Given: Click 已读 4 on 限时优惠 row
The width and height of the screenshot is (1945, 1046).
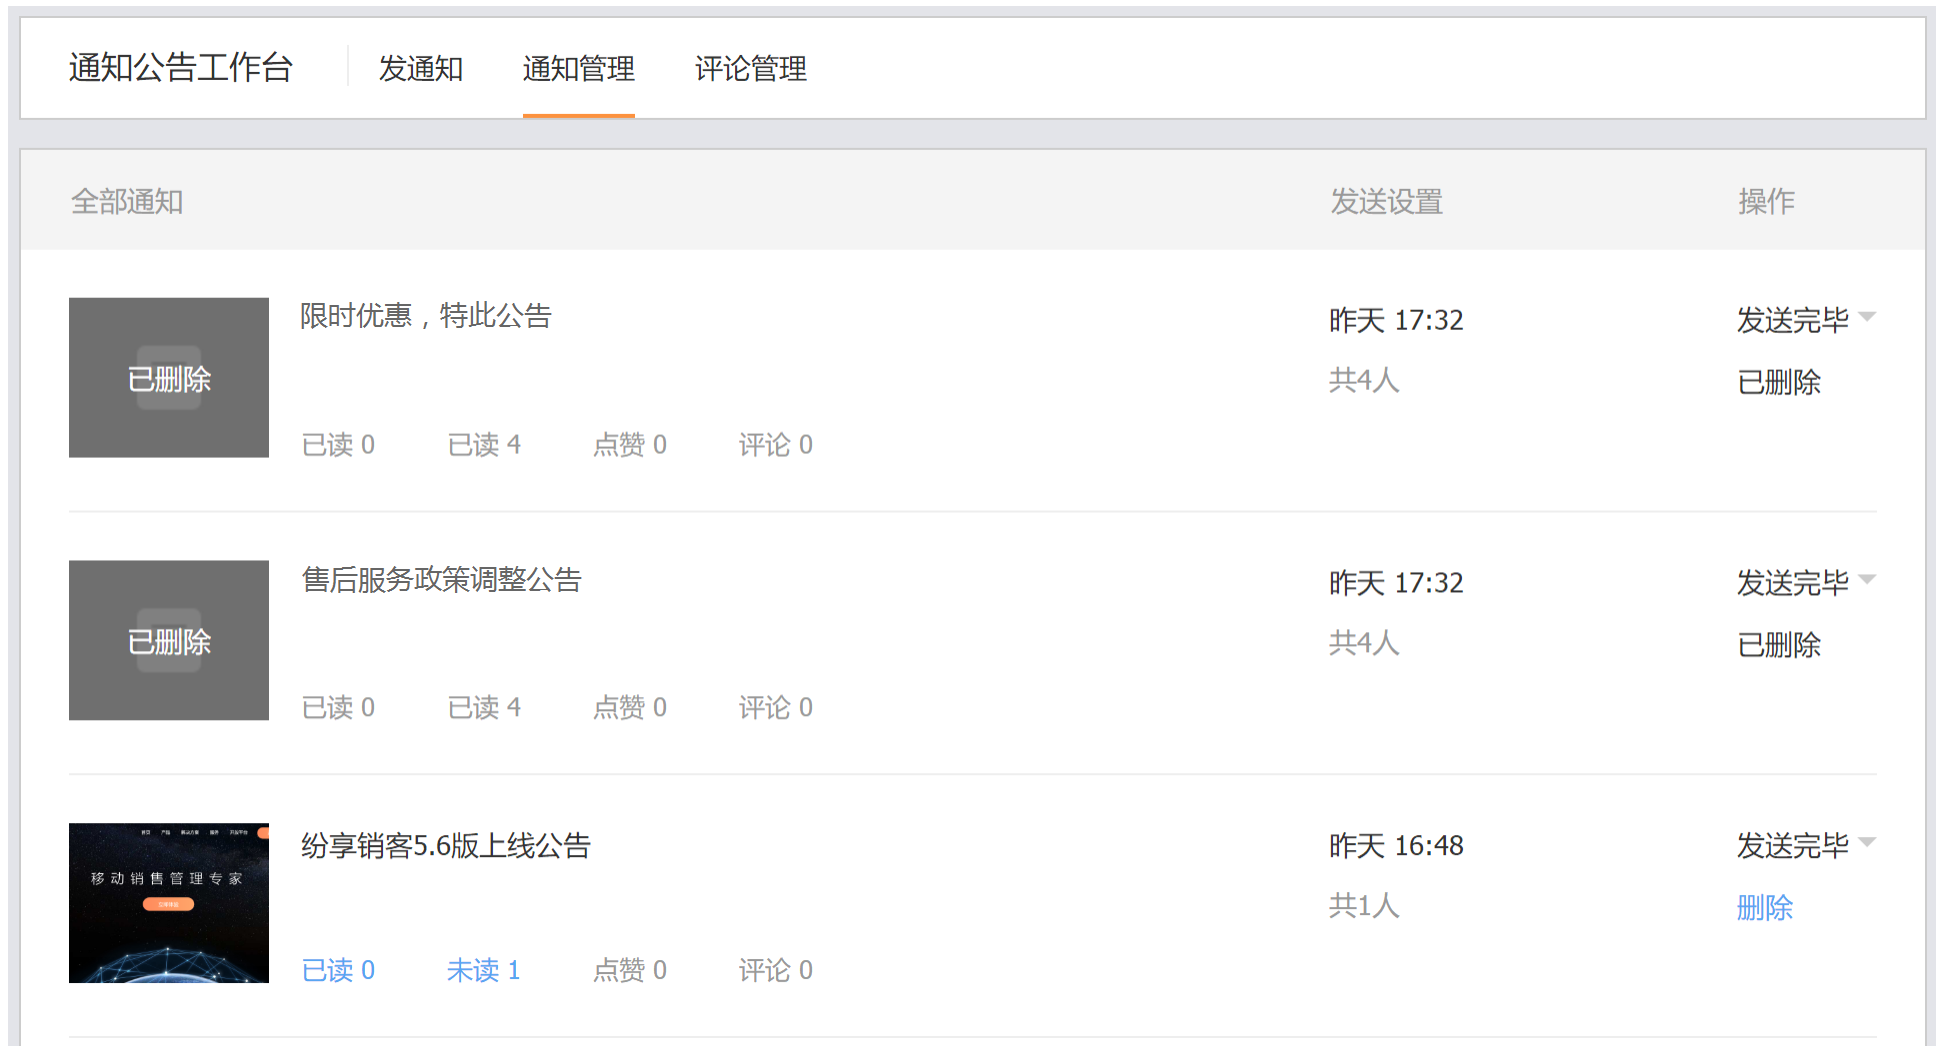Looking at the screenshot, I should coord(484,445).
